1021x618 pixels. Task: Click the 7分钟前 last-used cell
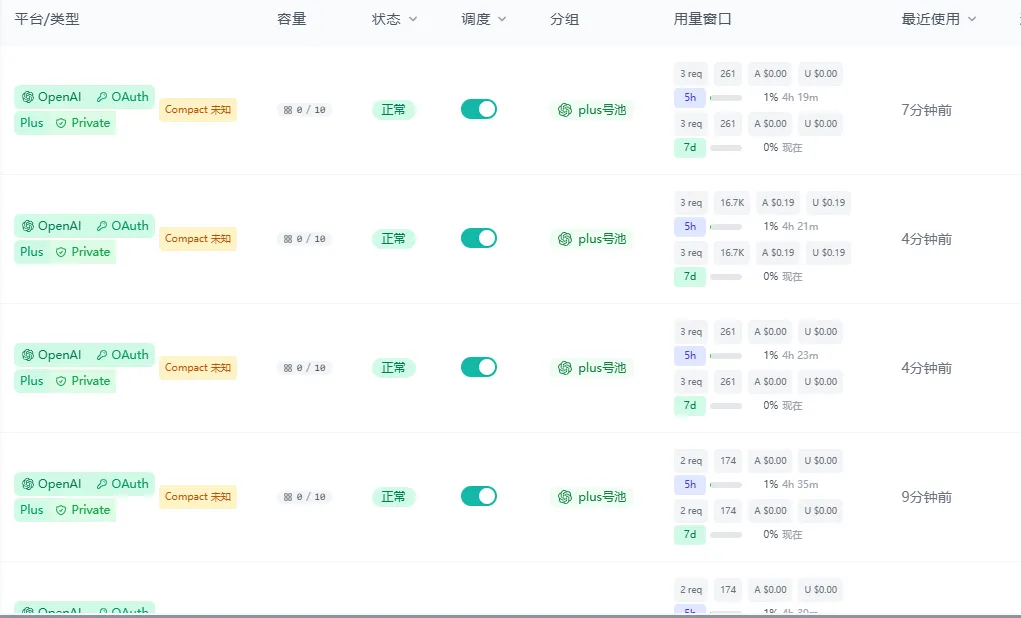[x=927, y=110]
